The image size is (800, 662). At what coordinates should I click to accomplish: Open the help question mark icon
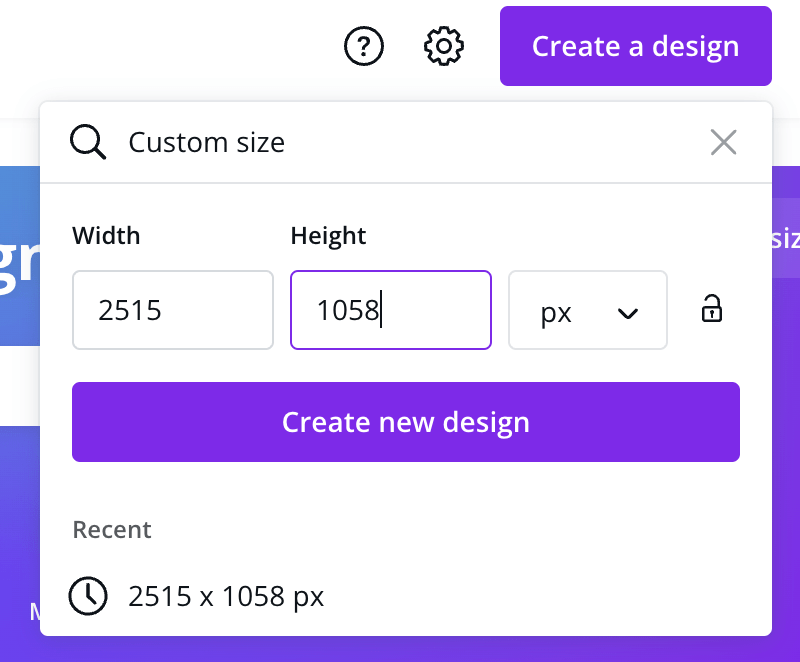(364, 46)
